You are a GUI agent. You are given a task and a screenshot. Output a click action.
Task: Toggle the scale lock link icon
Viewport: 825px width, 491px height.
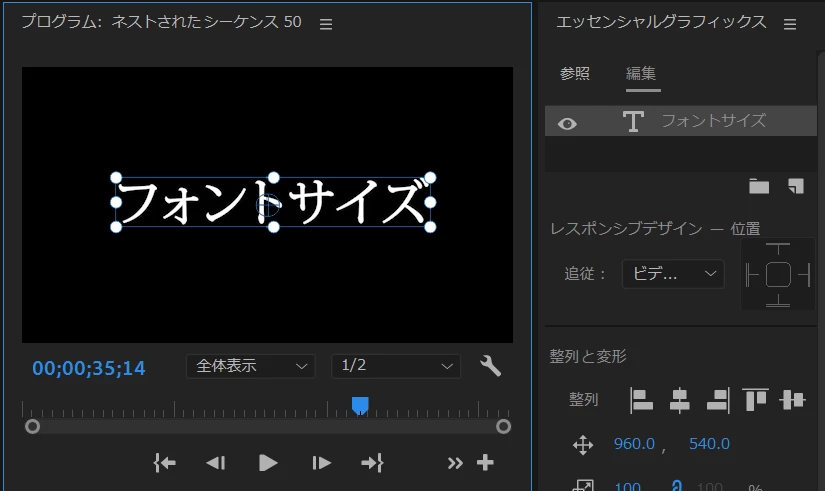click(x=677, y=485)
